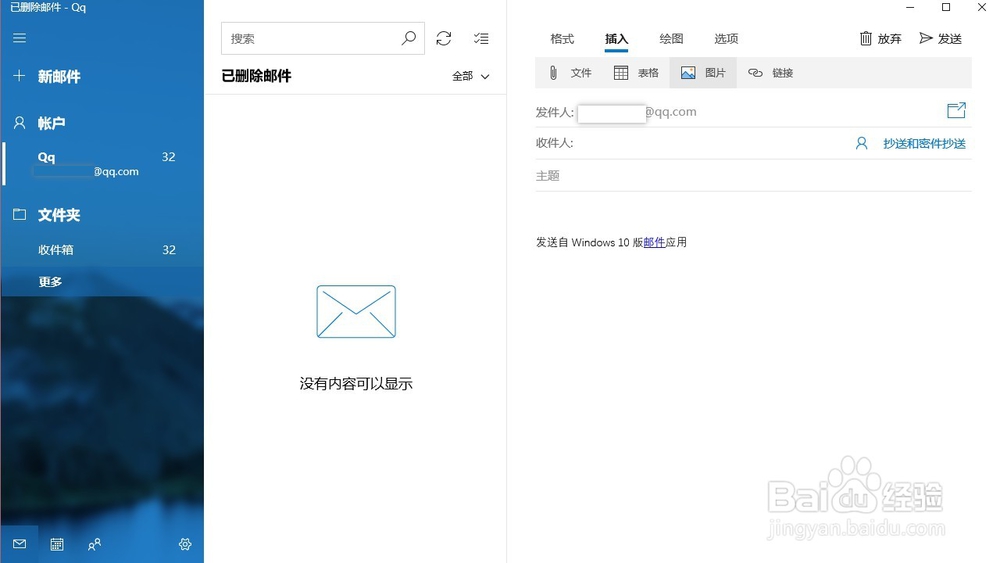The width and height of the screenshot is (1000, 563).
Task: Choose contacts with the person icon
Action: 862,143
